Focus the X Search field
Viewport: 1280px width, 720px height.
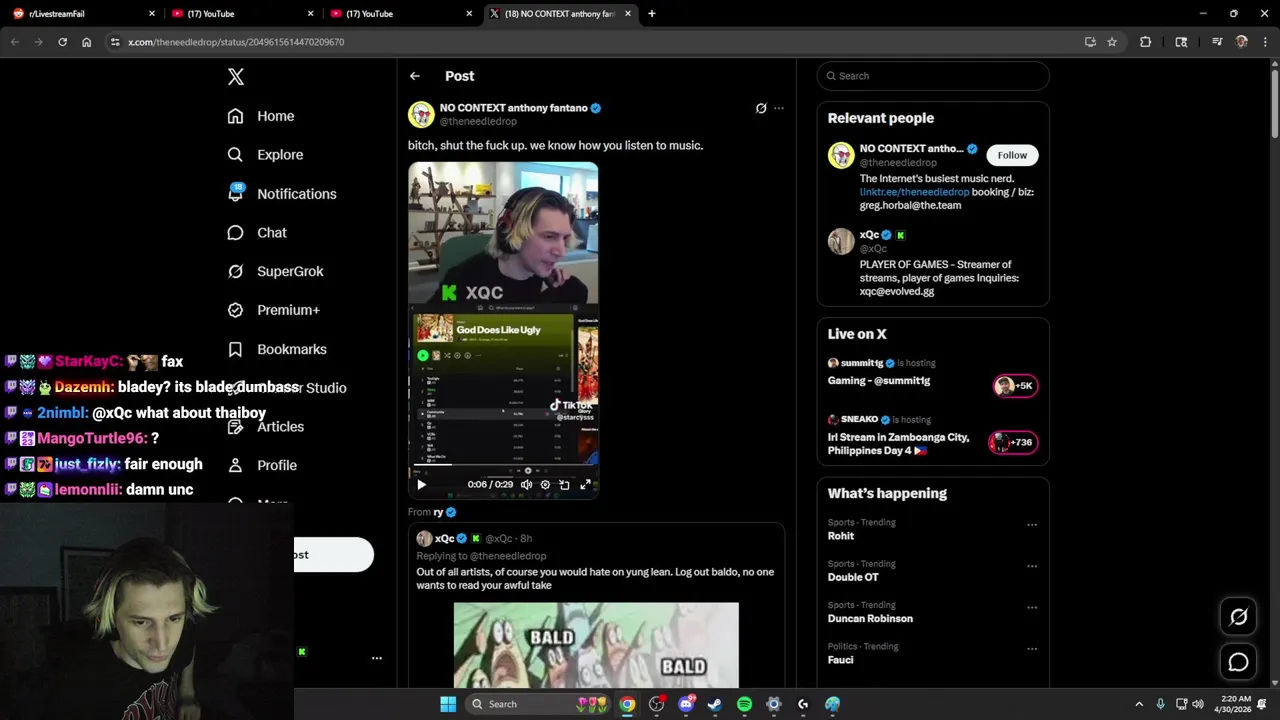pos(933,76)
